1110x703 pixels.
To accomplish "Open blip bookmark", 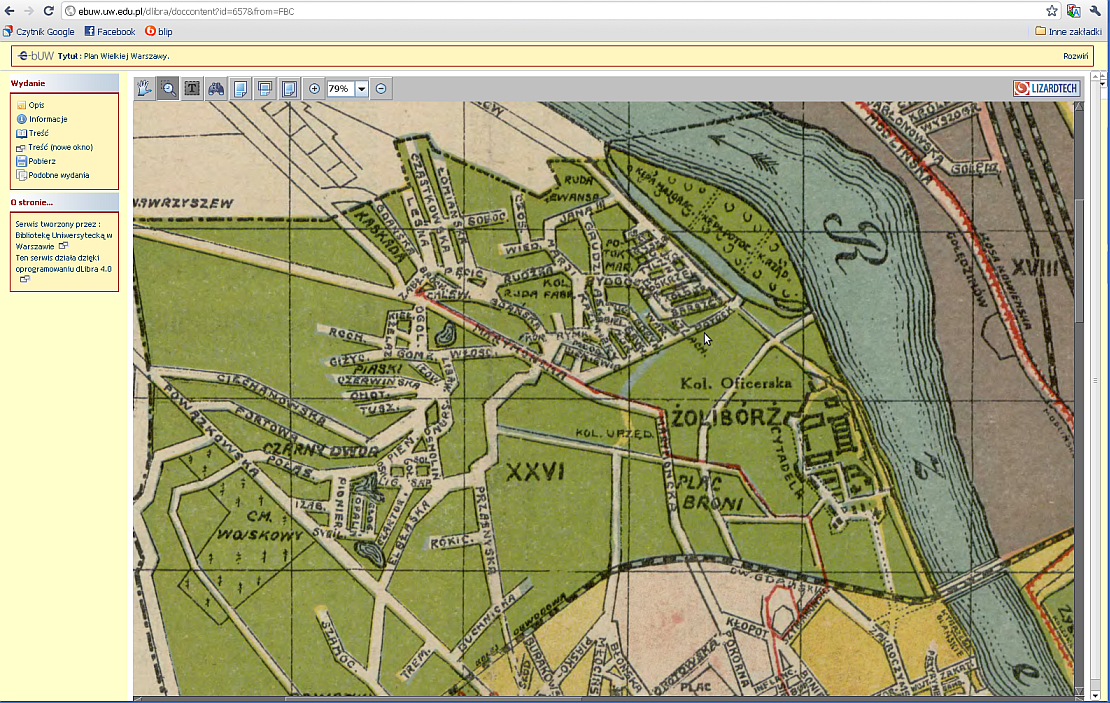I will pos(159,31).
